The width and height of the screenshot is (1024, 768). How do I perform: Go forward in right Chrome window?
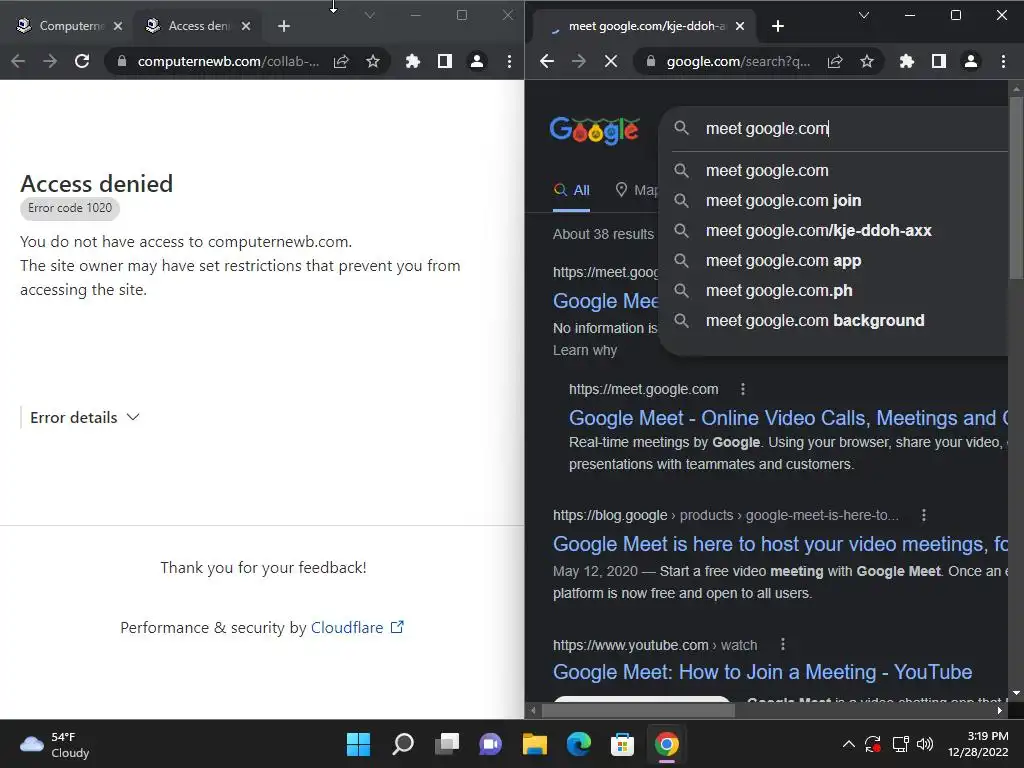579,61
